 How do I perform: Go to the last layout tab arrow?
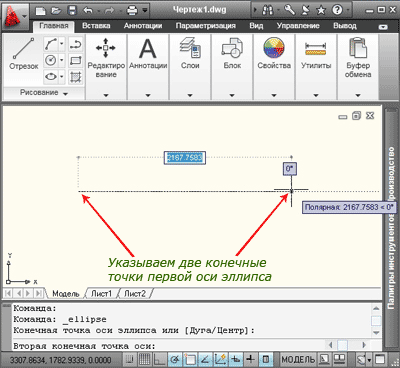point(39,293)
